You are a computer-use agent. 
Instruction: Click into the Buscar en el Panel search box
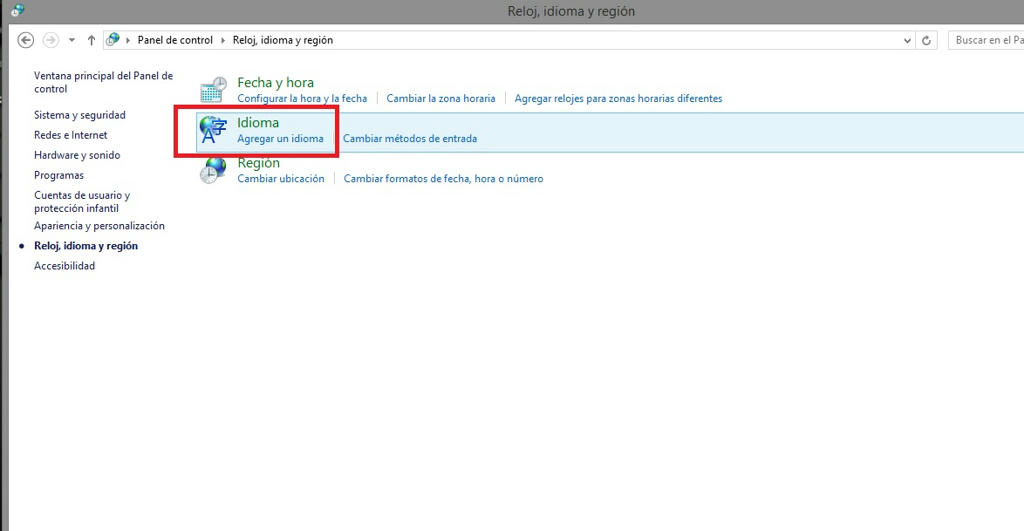point(986,40)
